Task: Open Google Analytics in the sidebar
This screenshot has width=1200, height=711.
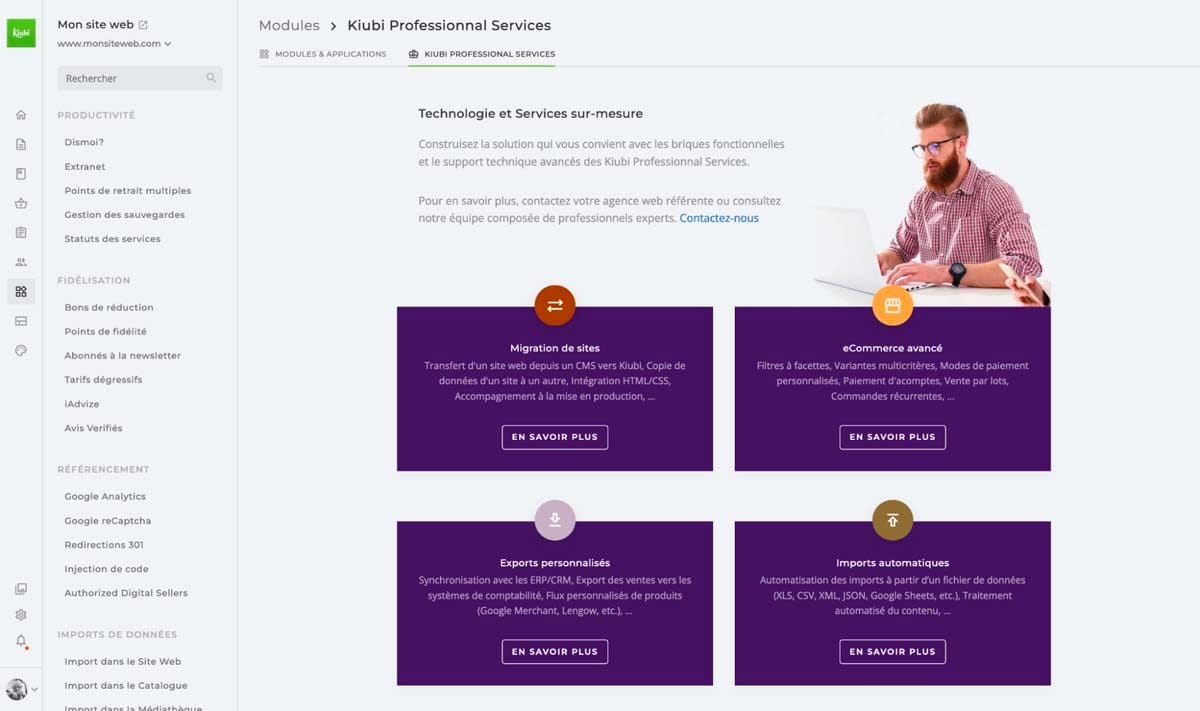Action: [105, 497]
